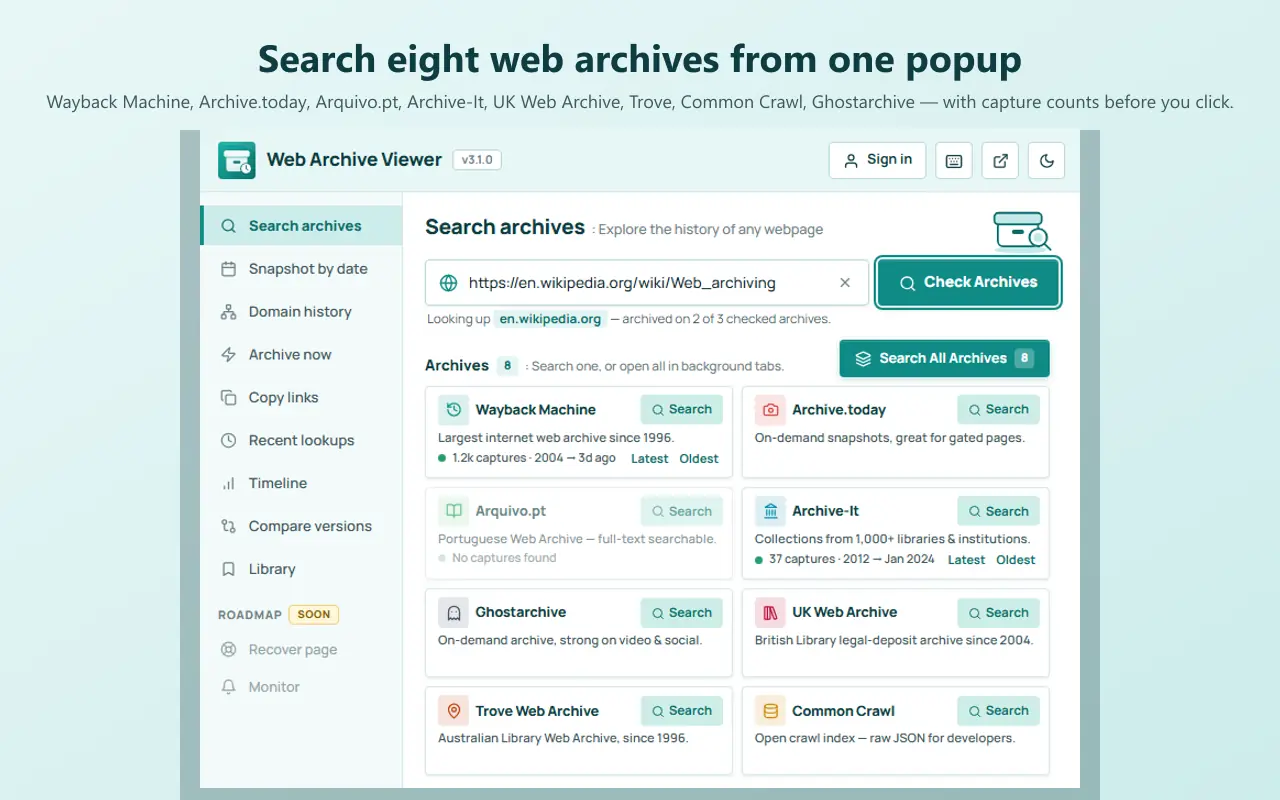Open Snapshot by date sidebar item
Viewport: 1280px width, 800px height.
tap(301, 269)
